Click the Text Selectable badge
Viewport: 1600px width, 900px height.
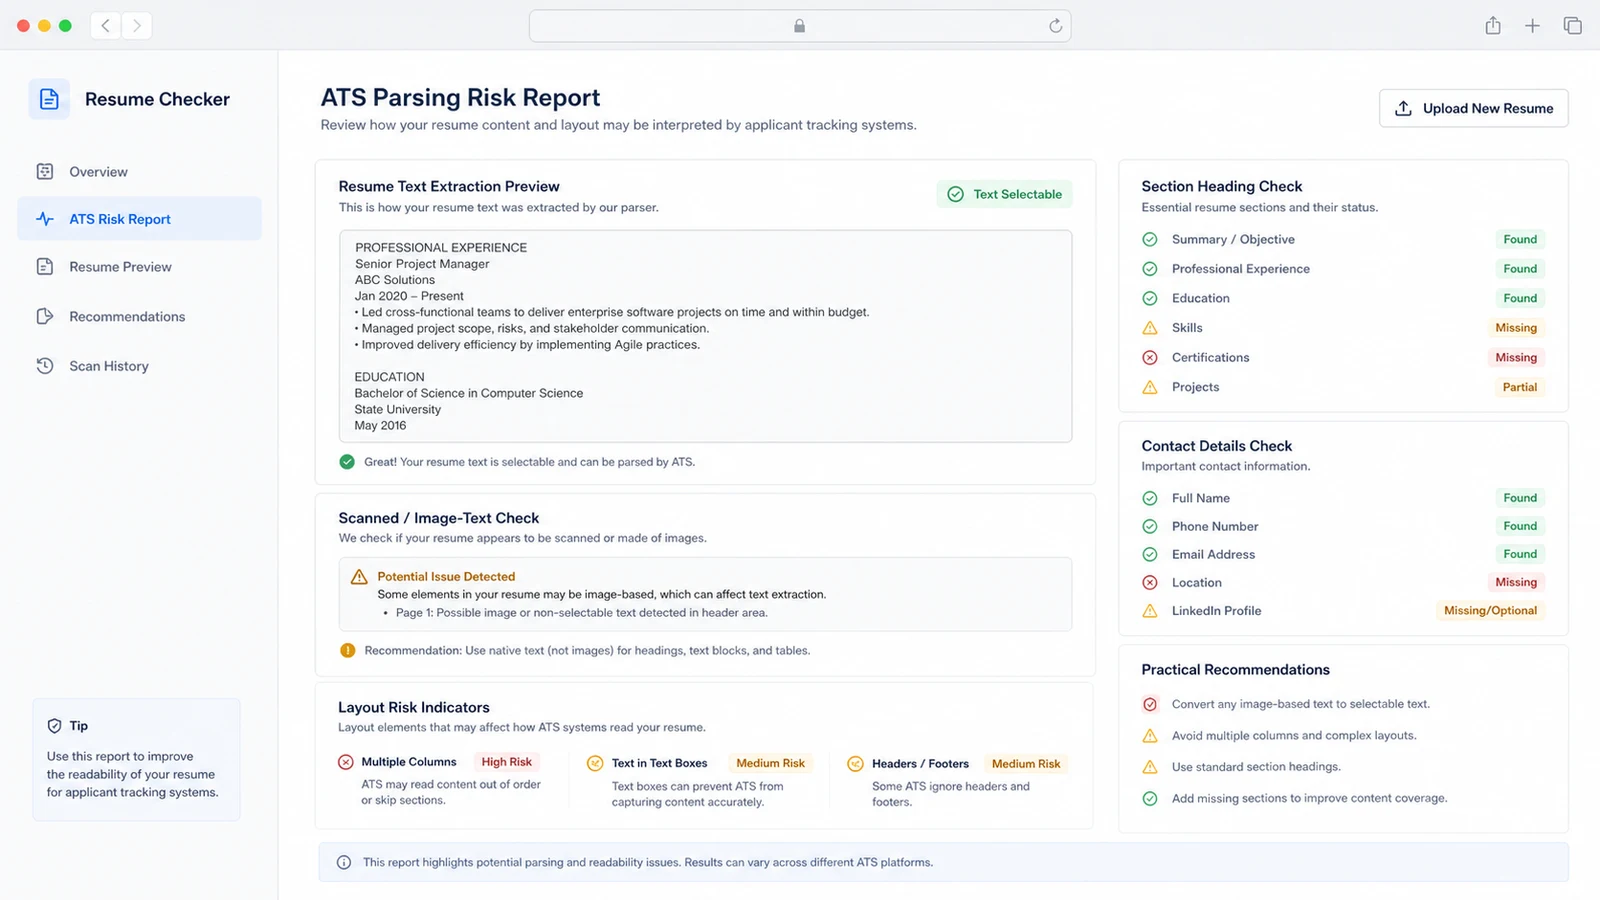tap(1004, 194)
